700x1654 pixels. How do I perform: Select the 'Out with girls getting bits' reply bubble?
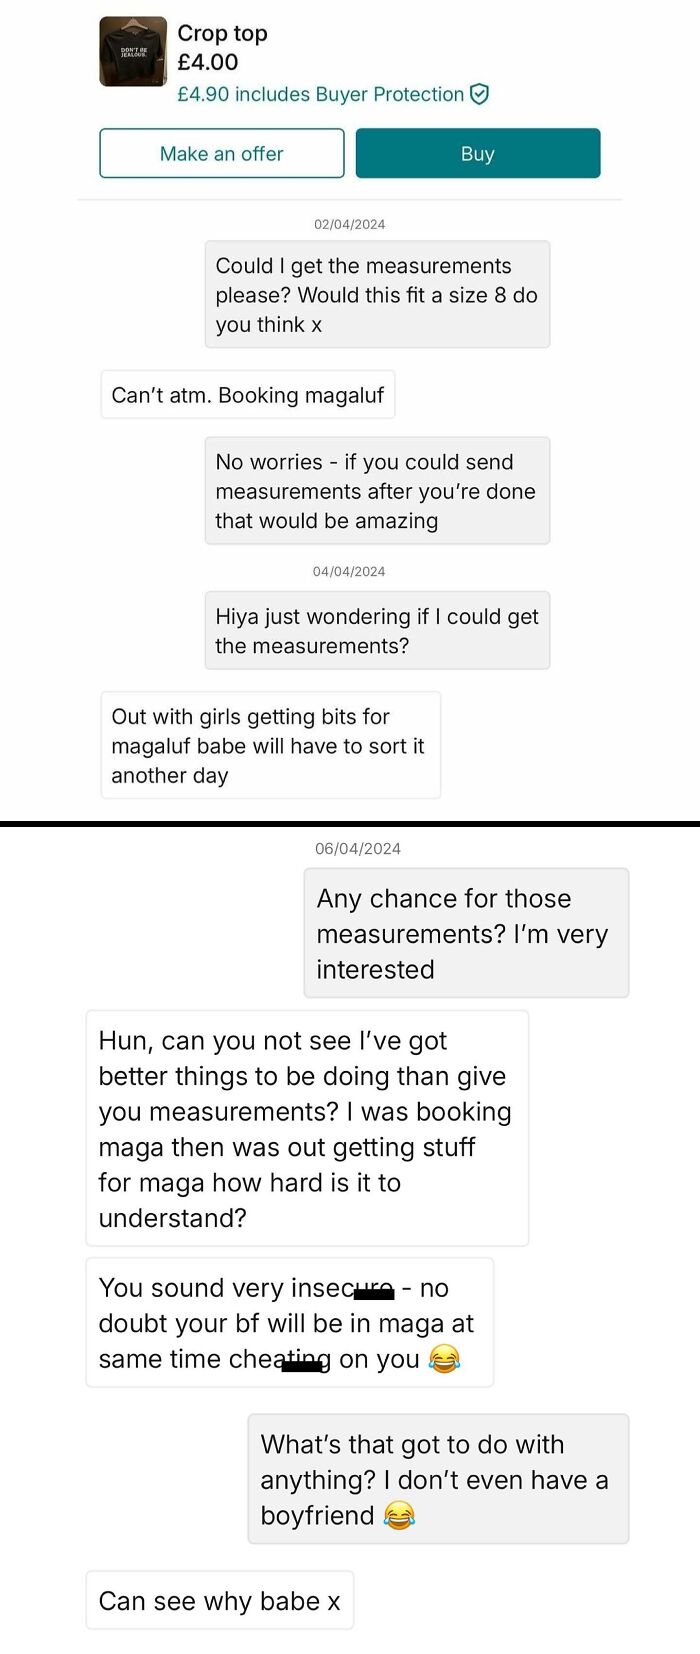pos(270,744)
